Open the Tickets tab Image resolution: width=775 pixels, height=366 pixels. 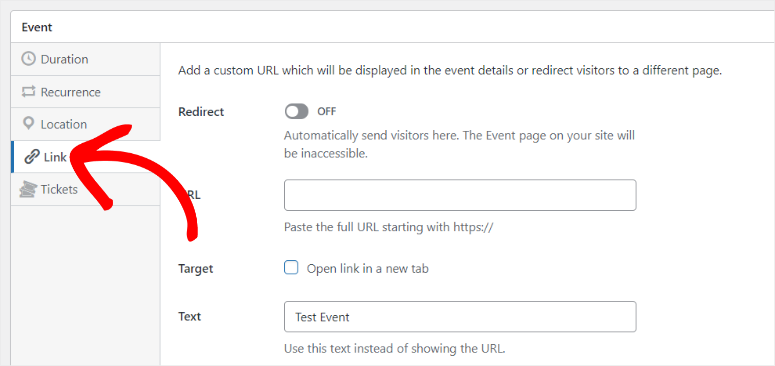click(86, 189)
